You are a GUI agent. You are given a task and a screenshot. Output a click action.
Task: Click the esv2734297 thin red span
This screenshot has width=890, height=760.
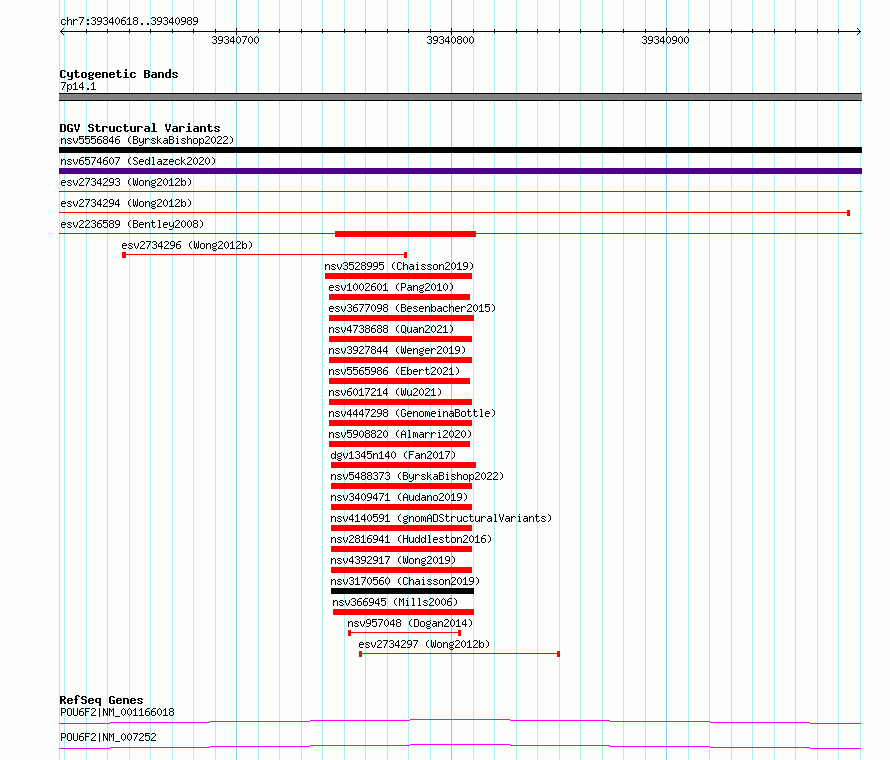(x=460, y=654)
